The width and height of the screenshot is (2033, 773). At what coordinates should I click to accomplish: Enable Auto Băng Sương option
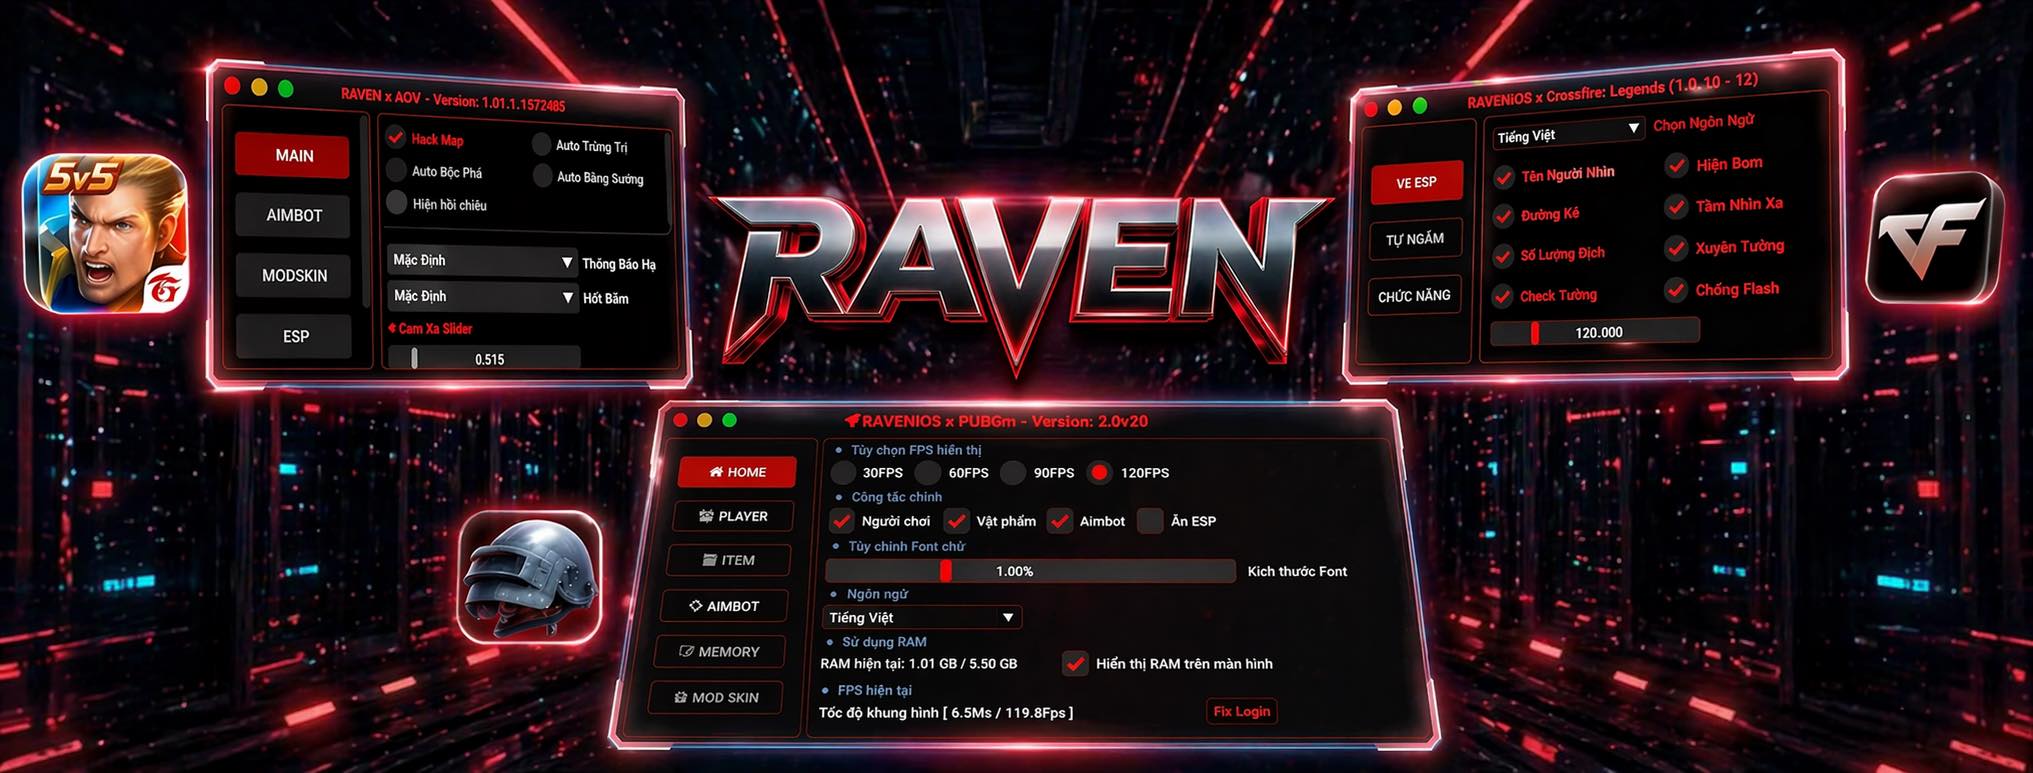pyautogui.click(x=542, y=176)
